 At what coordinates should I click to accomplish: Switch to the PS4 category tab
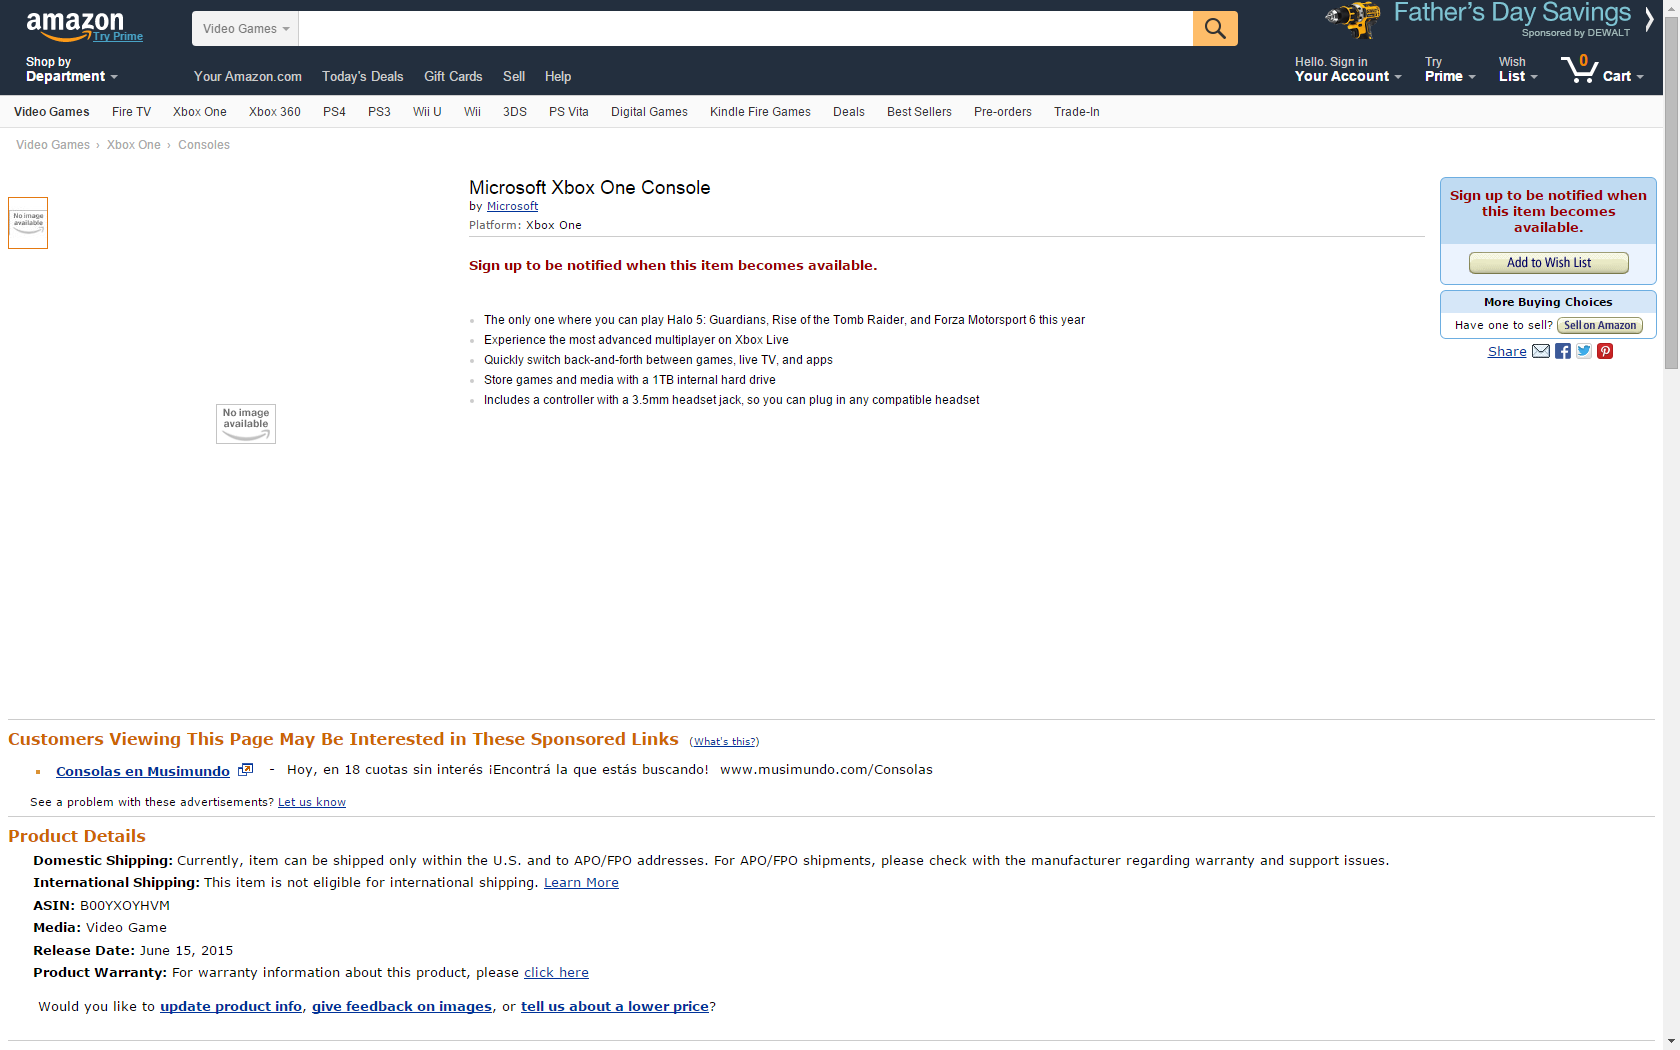(334, 111)
